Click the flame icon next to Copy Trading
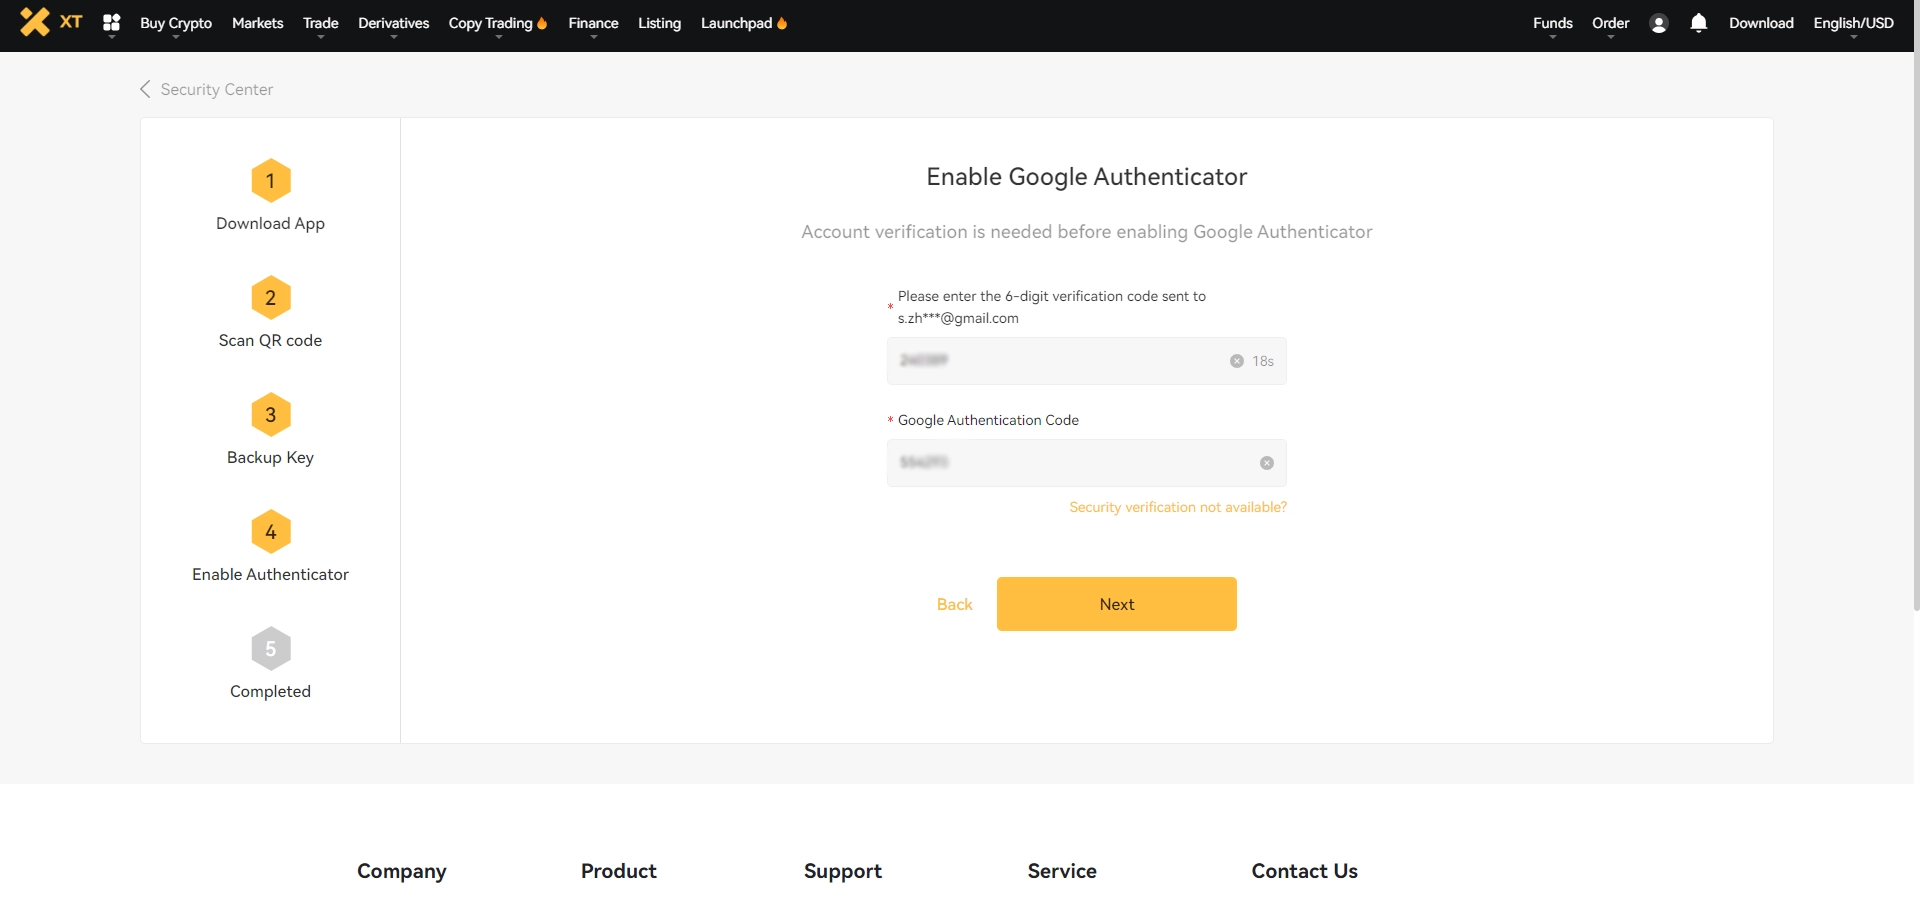The image size is (1920, 897). [542, 23]
